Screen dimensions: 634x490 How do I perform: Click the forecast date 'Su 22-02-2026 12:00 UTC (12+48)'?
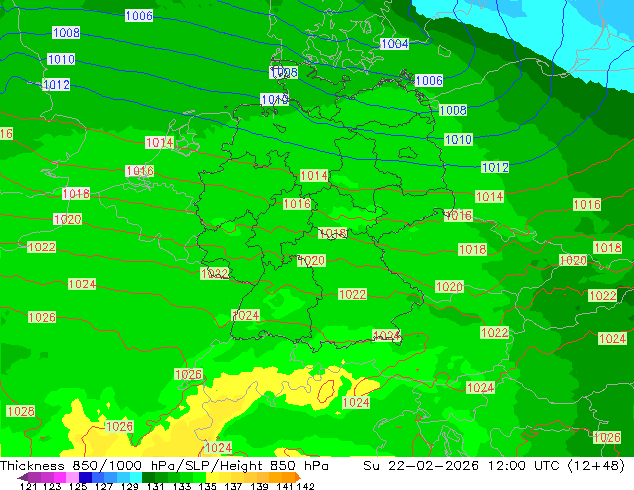[494, 466]
